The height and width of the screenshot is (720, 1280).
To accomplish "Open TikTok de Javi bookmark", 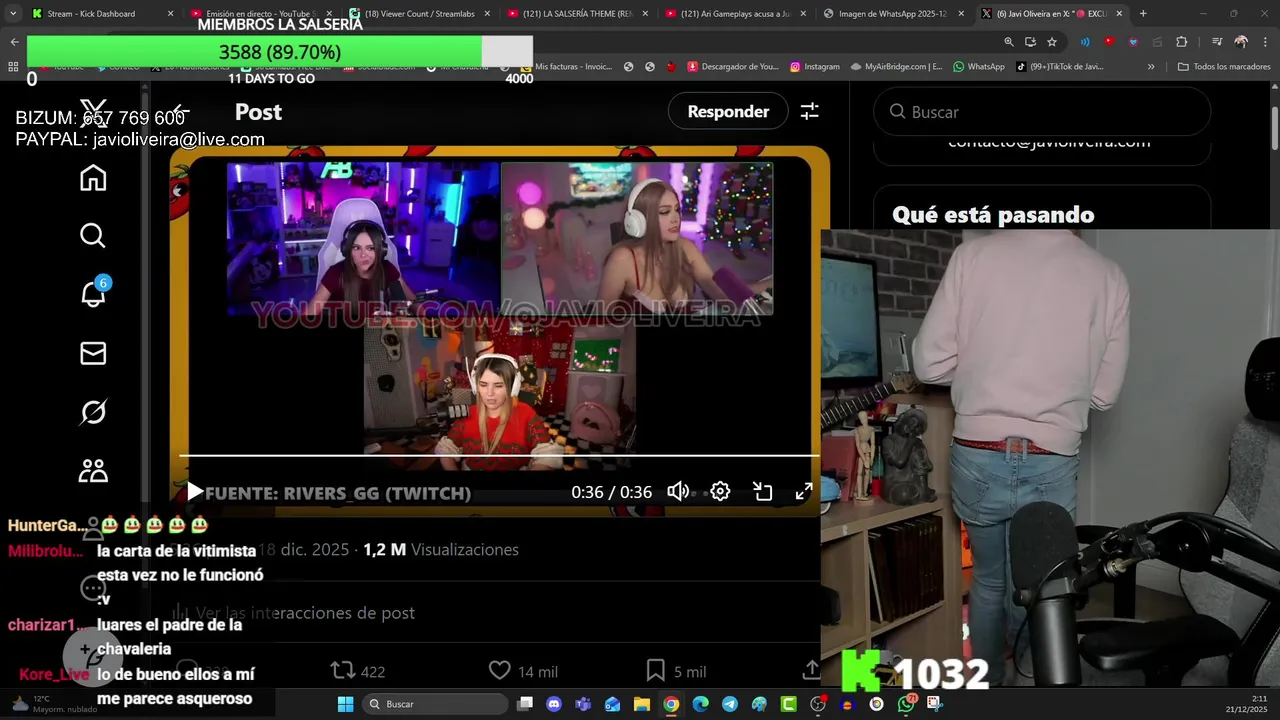I will tap(1059, 67).
